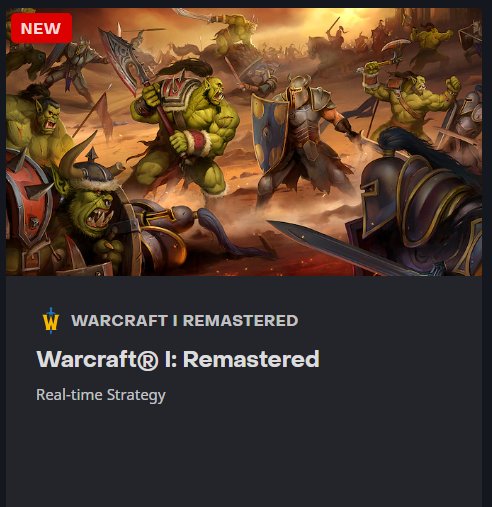The width and height of the screenshot is (492, 507).
Task: Click the red spiked shield
Action: [28, 200]
